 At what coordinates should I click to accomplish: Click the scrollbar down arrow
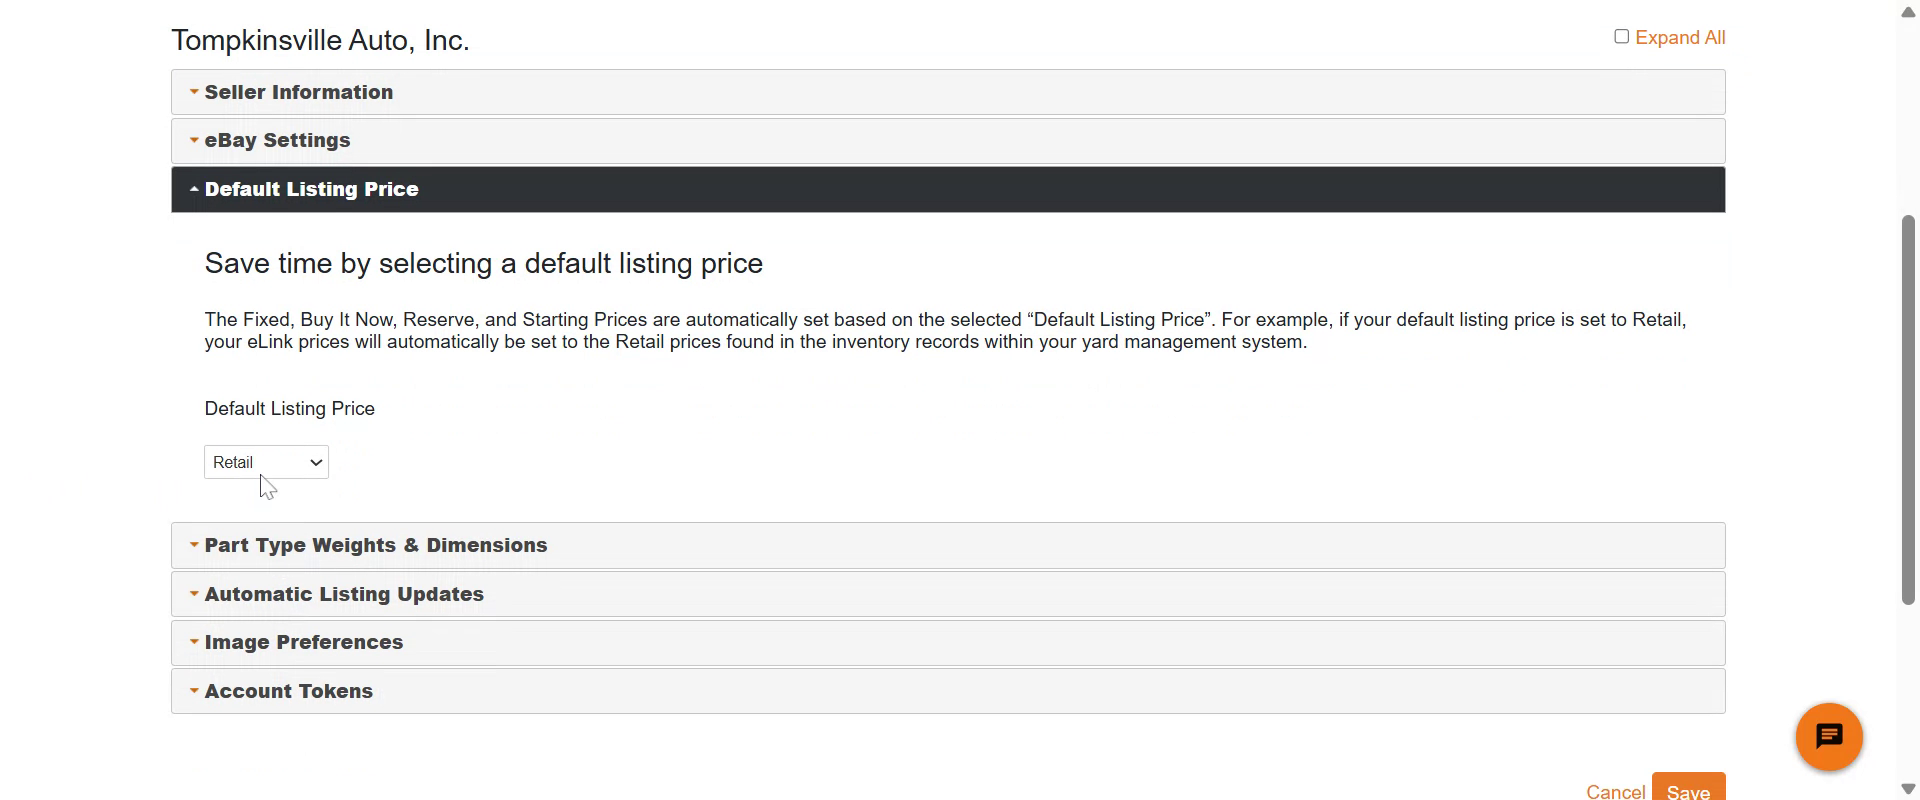[1908, 789]
